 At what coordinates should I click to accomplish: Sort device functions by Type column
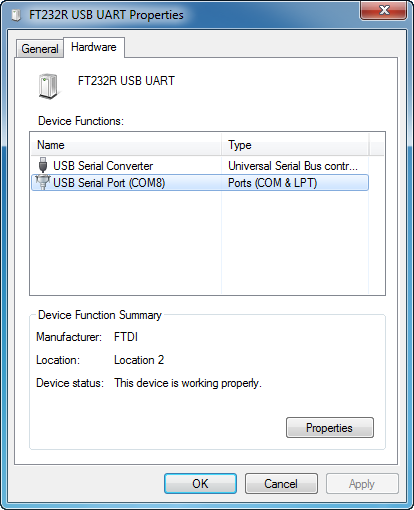[x=295, y=145]
